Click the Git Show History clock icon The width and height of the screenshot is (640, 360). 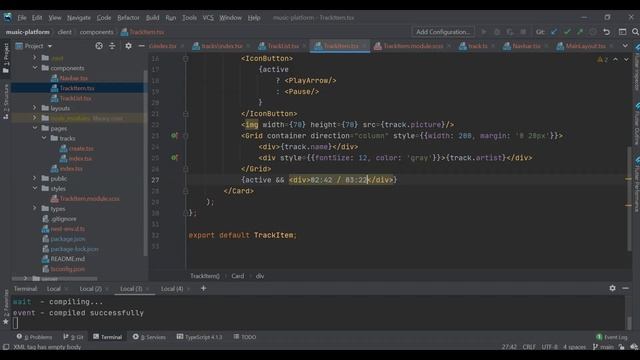tap(593, 32)
